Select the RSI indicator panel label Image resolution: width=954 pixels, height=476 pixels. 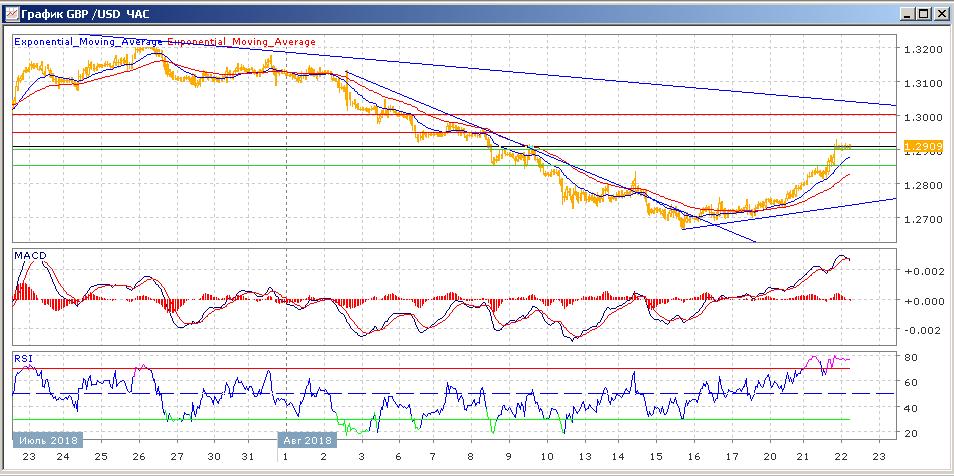tap(23, 356)
